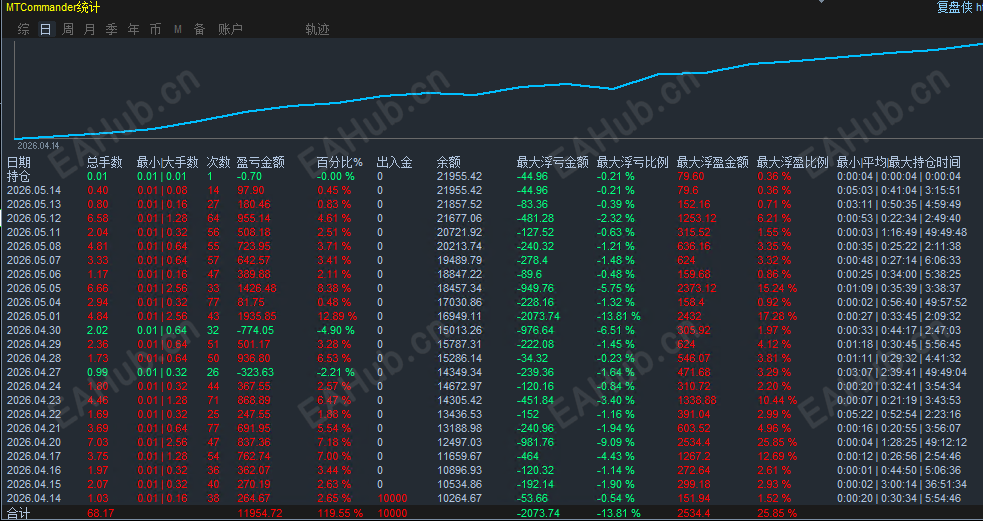Select the 2026.04.20 date row
Image resolution: width=983 pixels, height=521 pixels.
tap(33, 442)
